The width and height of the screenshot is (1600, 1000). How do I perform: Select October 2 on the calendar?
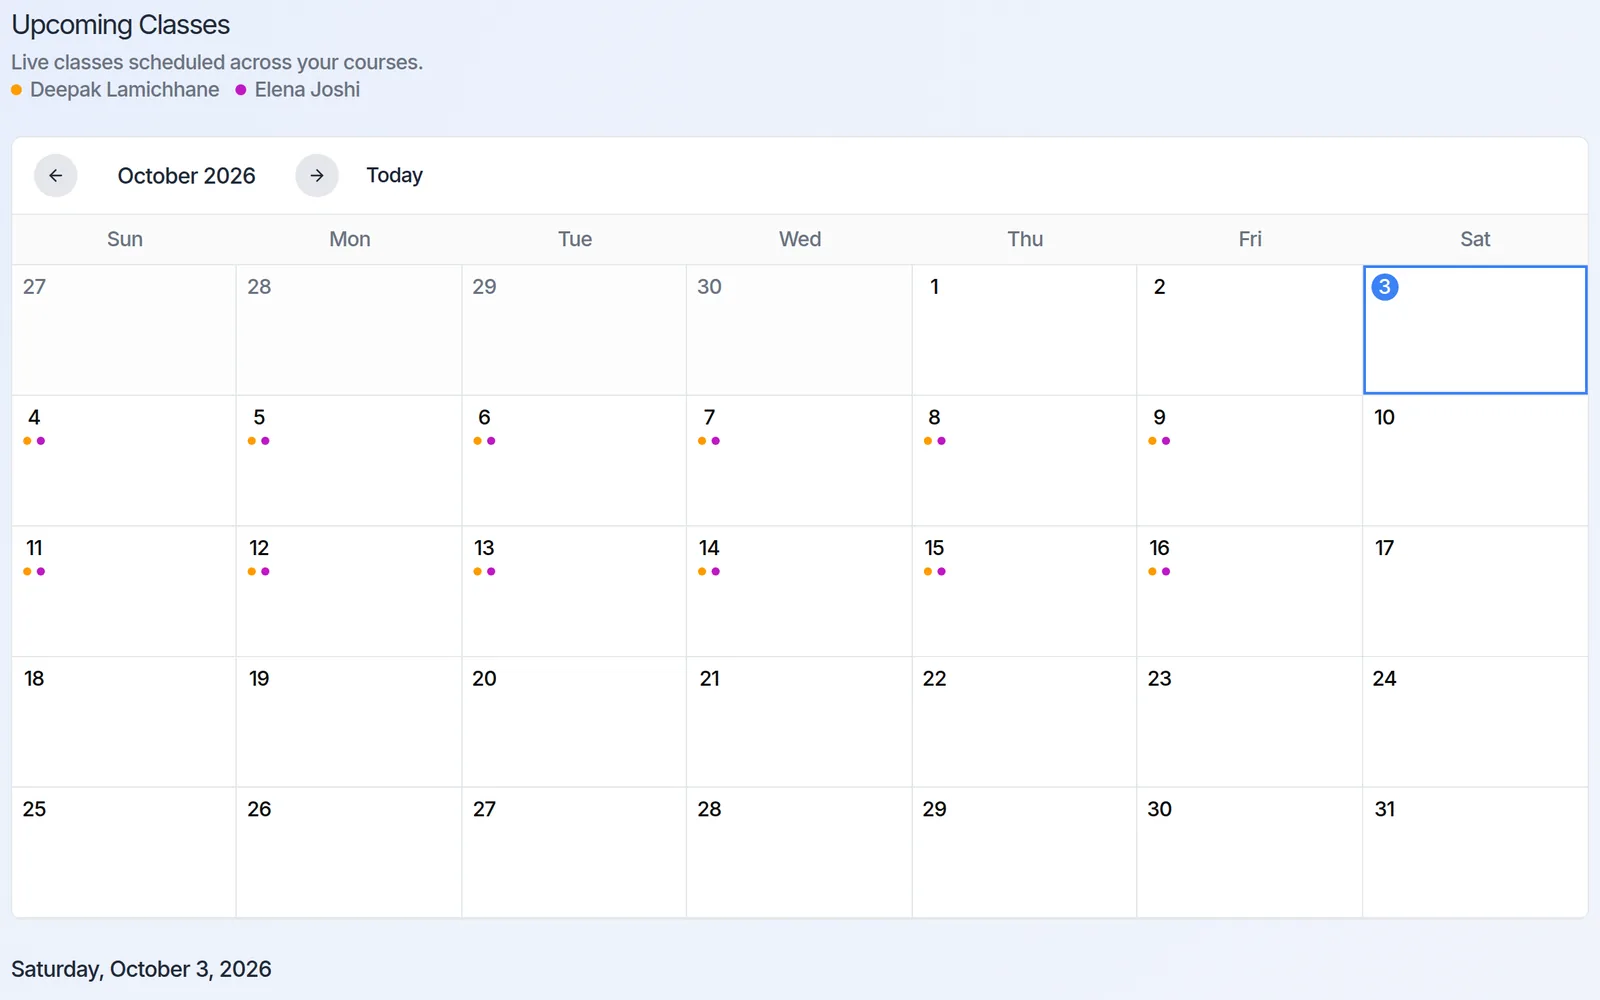1249,330
